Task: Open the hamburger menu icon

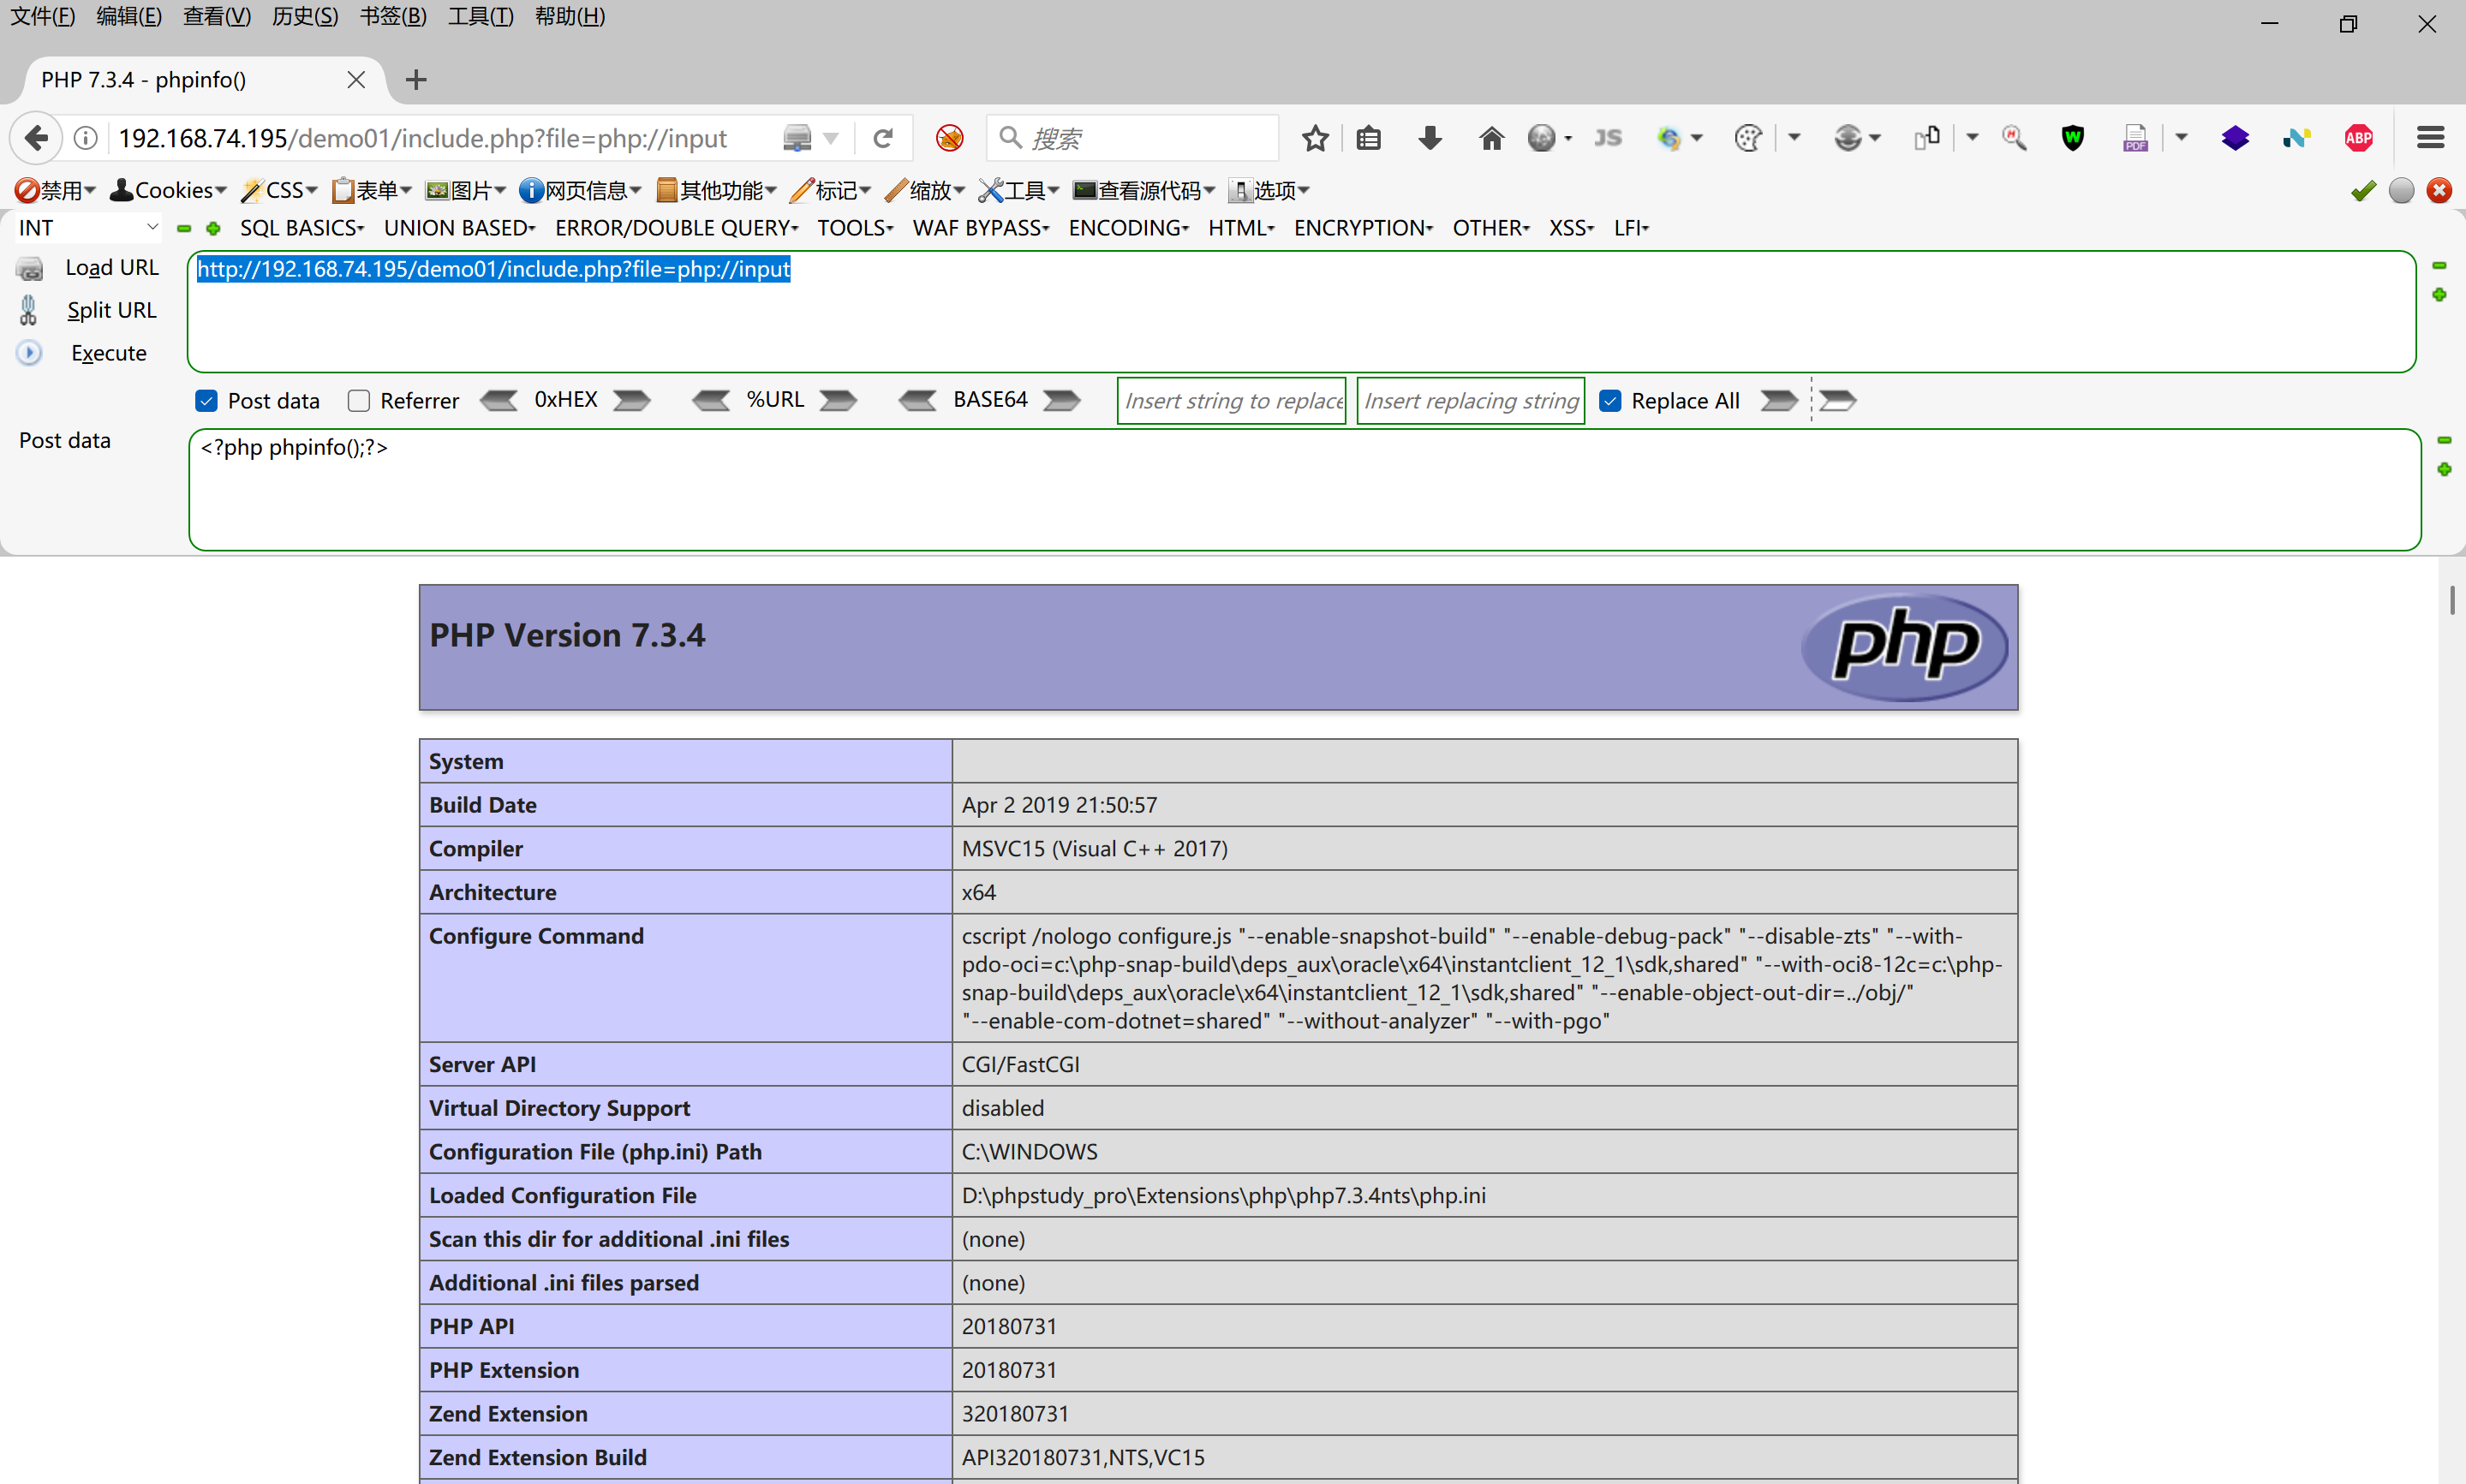Action: (2430, 138)
